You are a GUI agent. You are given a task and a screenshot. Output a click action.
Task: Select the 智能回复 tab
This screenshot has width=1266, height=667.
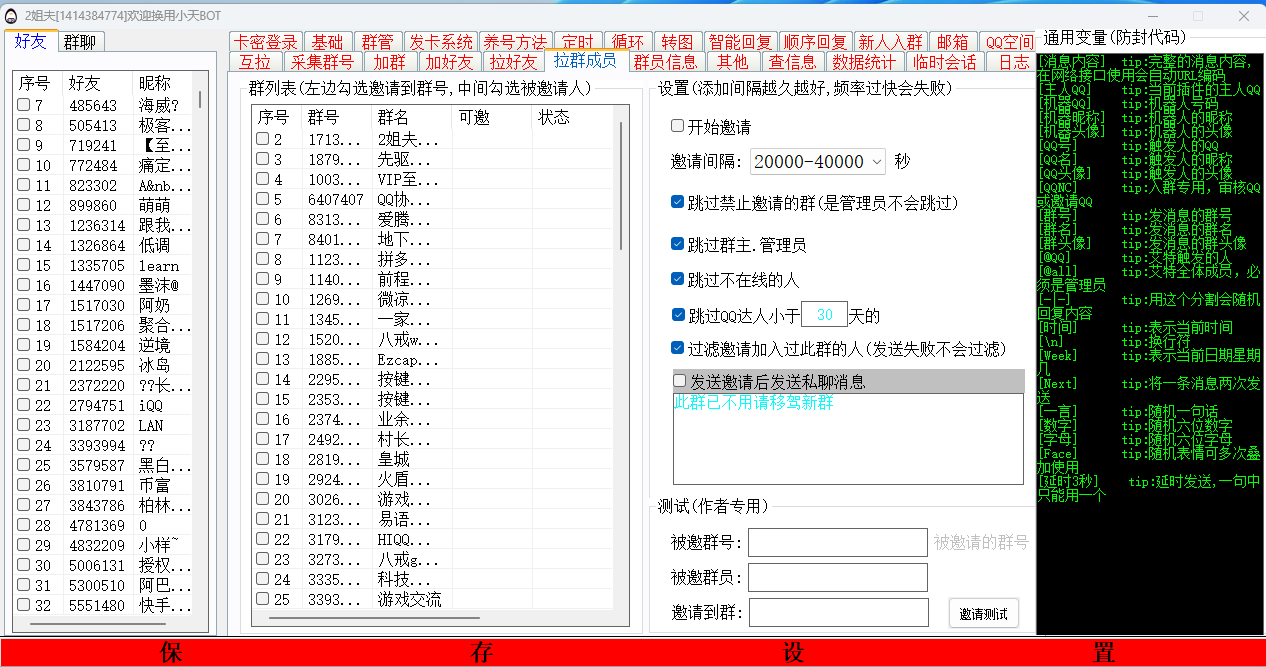(x=740, y=42)
